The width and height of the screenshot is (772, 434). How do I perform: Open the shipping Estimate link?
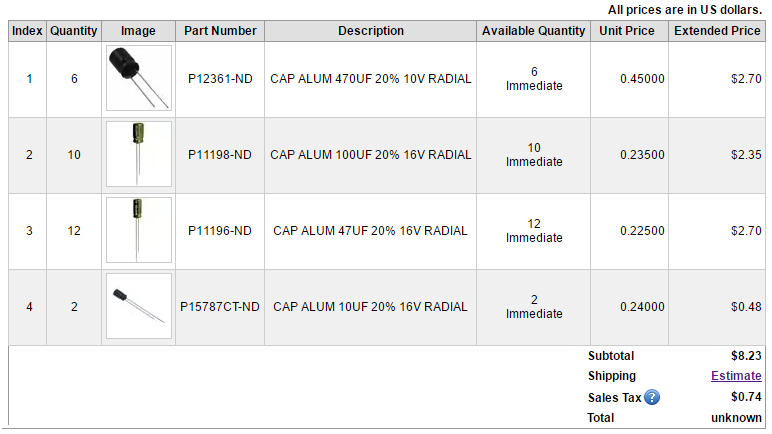click(x=736, y=376)
